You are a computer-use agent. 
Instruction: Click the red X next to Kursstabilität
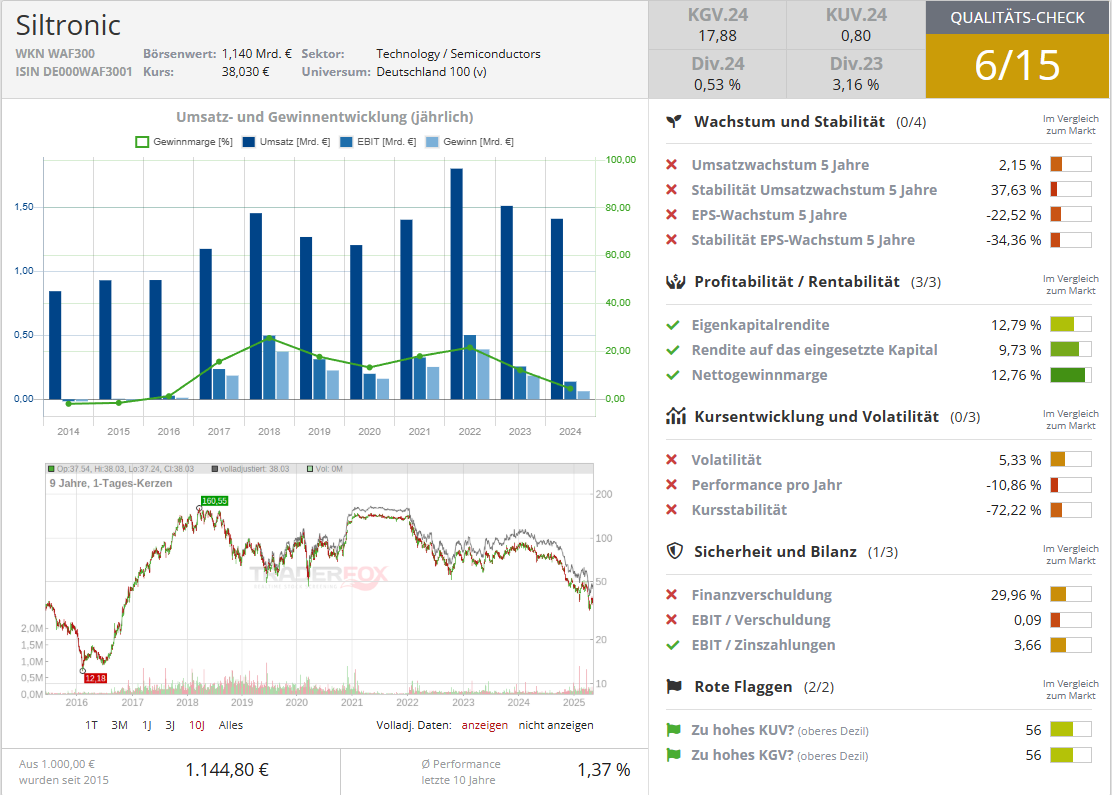point(672,510)
